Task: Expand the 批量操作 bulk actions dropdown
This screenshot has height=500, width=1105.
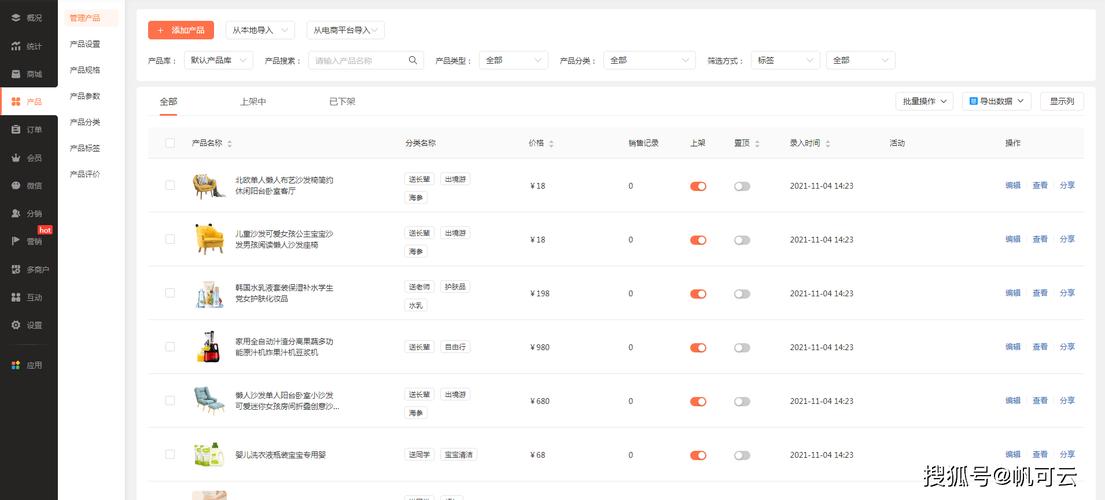Action: click(925, 101)
